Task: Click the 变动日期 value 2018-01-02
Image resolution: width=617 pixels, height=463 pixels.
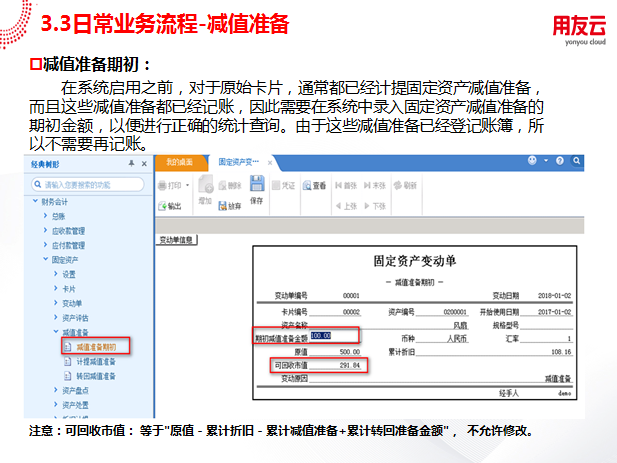Action: click(554, 296)
